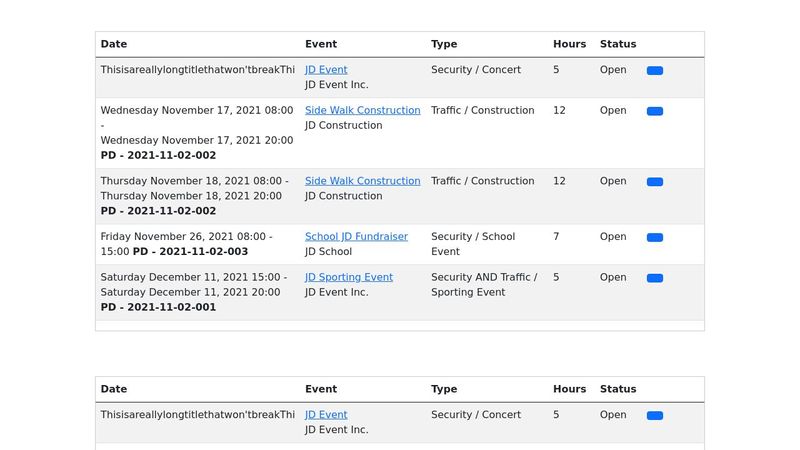Click the Open status on JD Sporting Event row
The image size is (800, 450).
[x=613, y=277]
